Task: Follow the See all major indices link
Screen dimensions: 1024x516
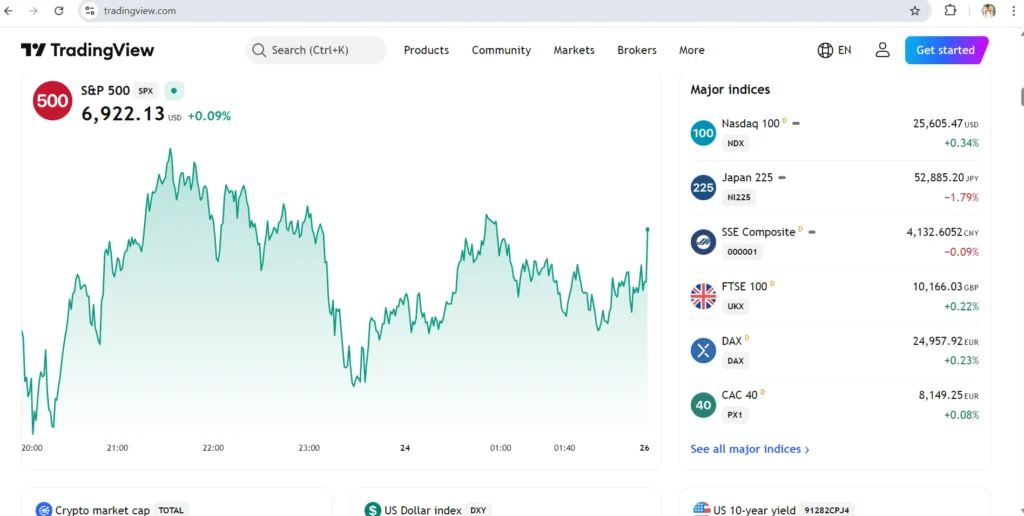Action: tap(750, 449)
